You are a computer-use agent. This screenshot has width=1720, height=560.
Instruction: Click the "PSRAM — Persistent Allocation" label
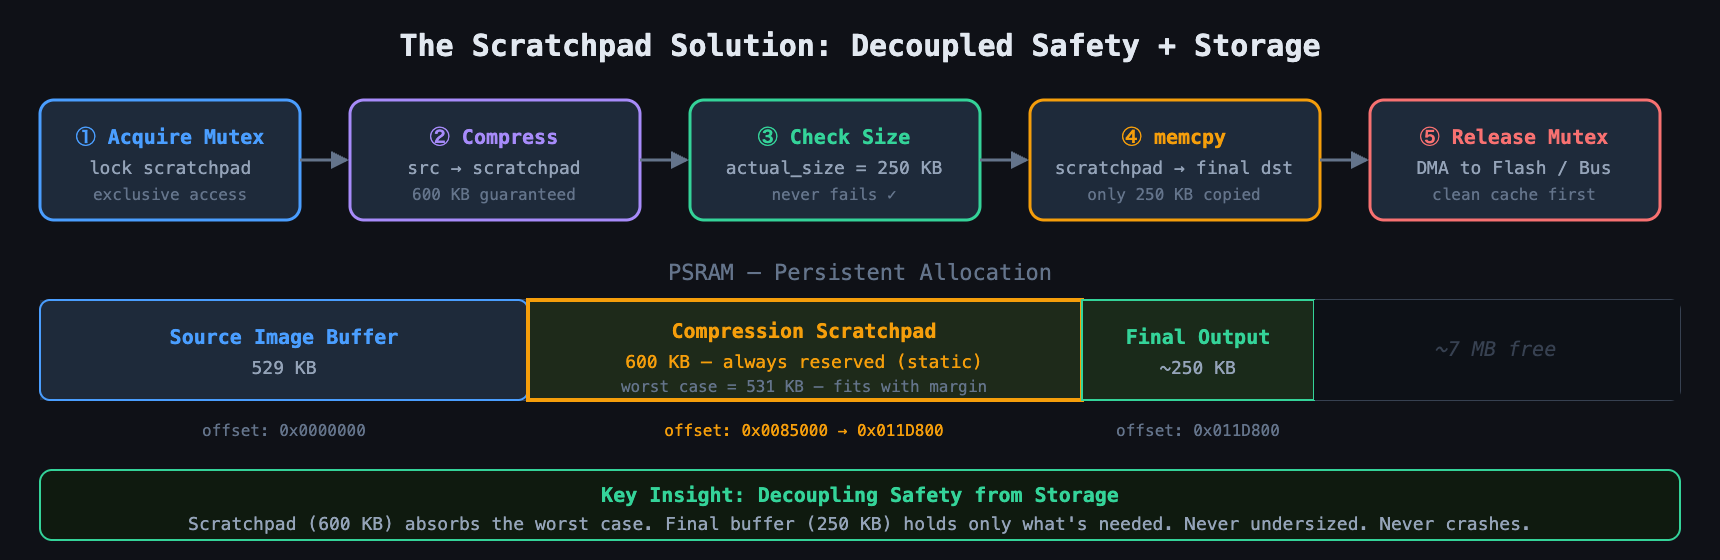click(x=860, y=272)
